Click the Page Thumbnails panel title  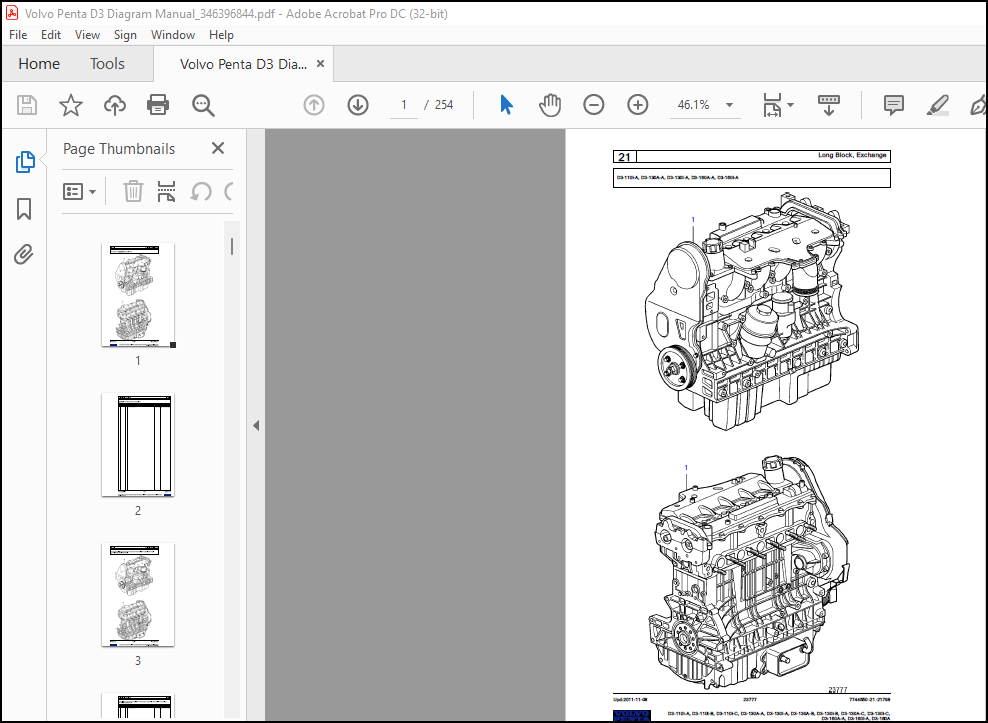point(119,149)
